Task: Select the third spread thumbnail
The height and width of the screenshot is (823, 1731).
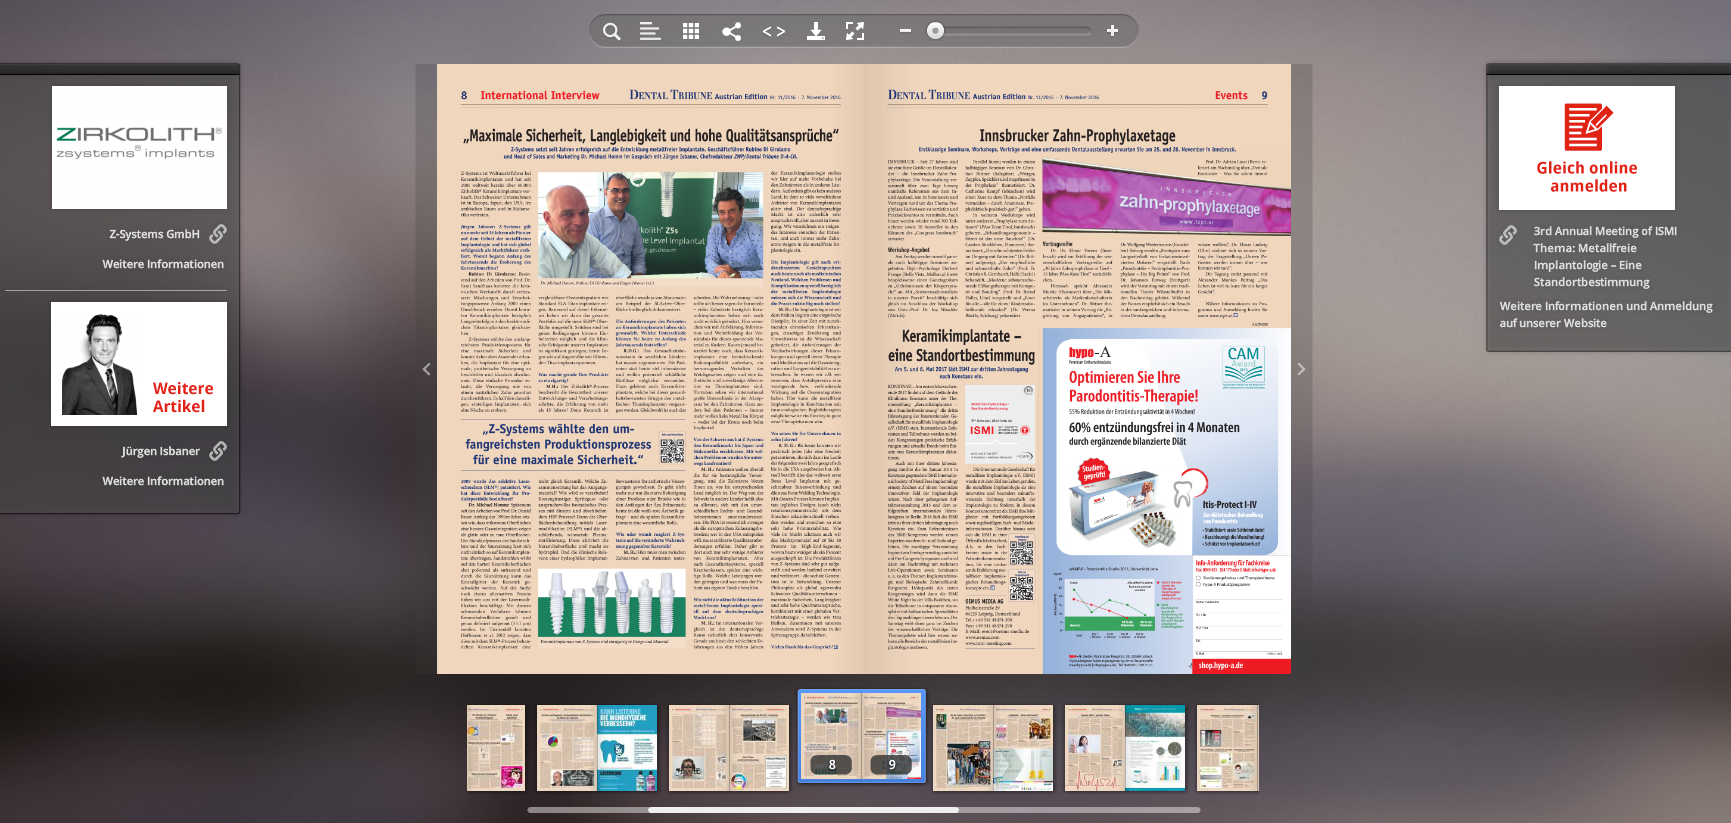Action: [x=729, y=748]
